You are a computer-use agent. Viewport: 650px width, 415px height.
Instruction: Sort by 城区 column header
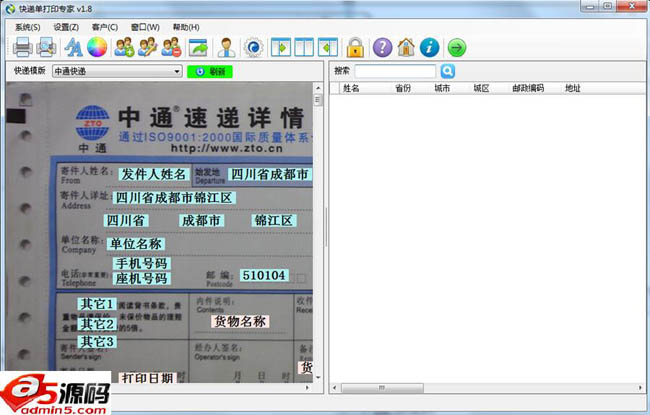[481, 88]
